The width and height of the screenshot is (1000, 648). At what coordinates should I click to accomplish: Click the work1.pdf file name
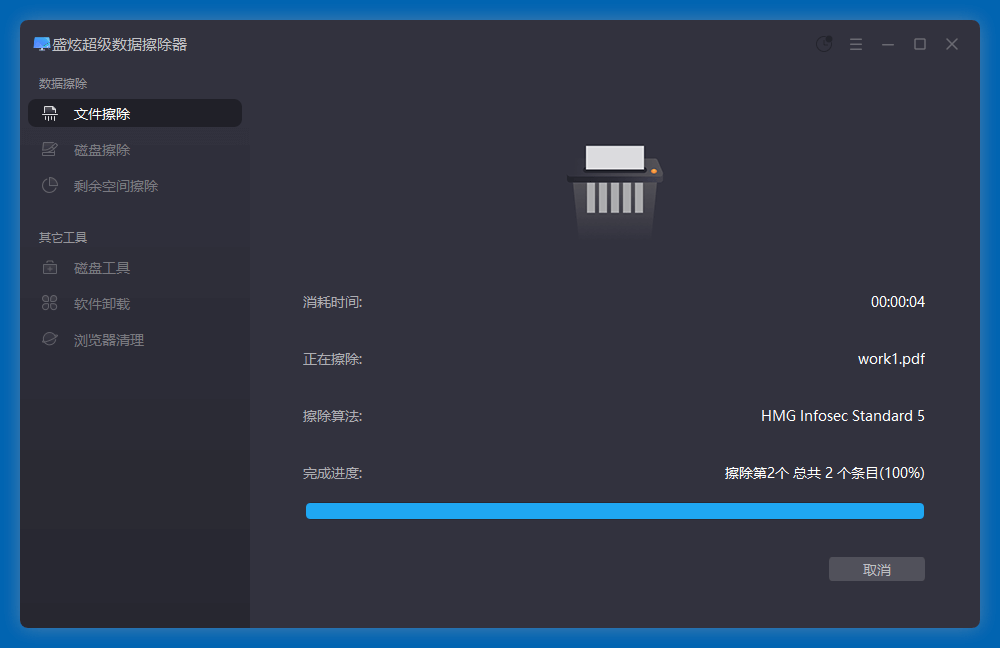[x=891, y=359]
